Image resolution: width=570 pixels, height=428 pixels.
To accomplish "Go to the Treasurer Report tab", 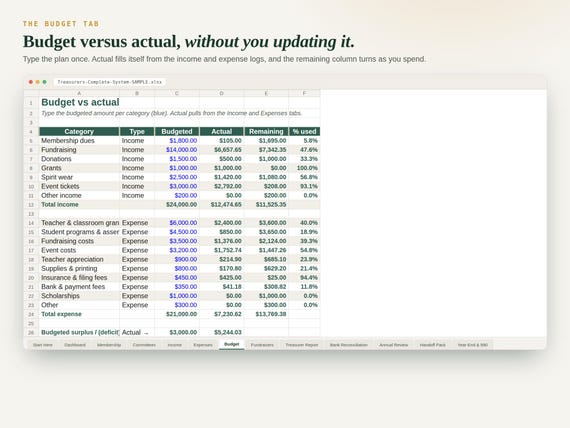I will (302, 345).
